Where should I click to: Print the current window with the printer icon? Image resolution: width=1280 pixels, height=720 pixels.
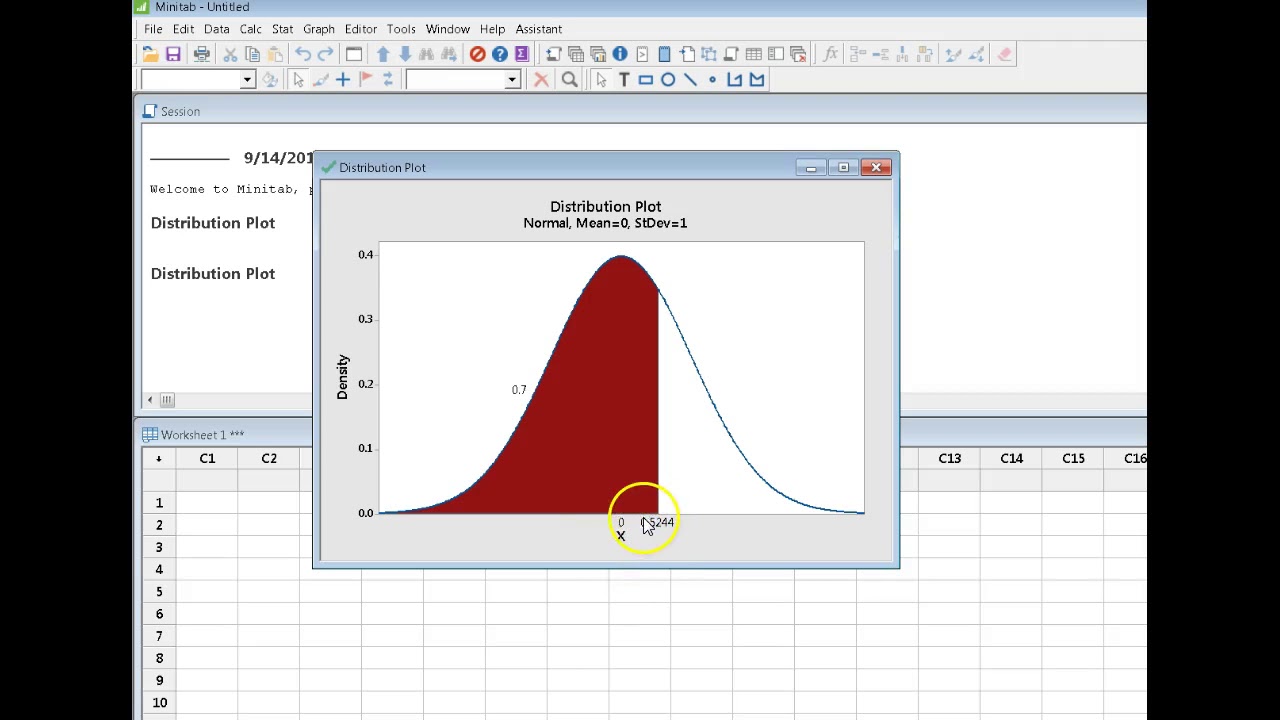201,54
